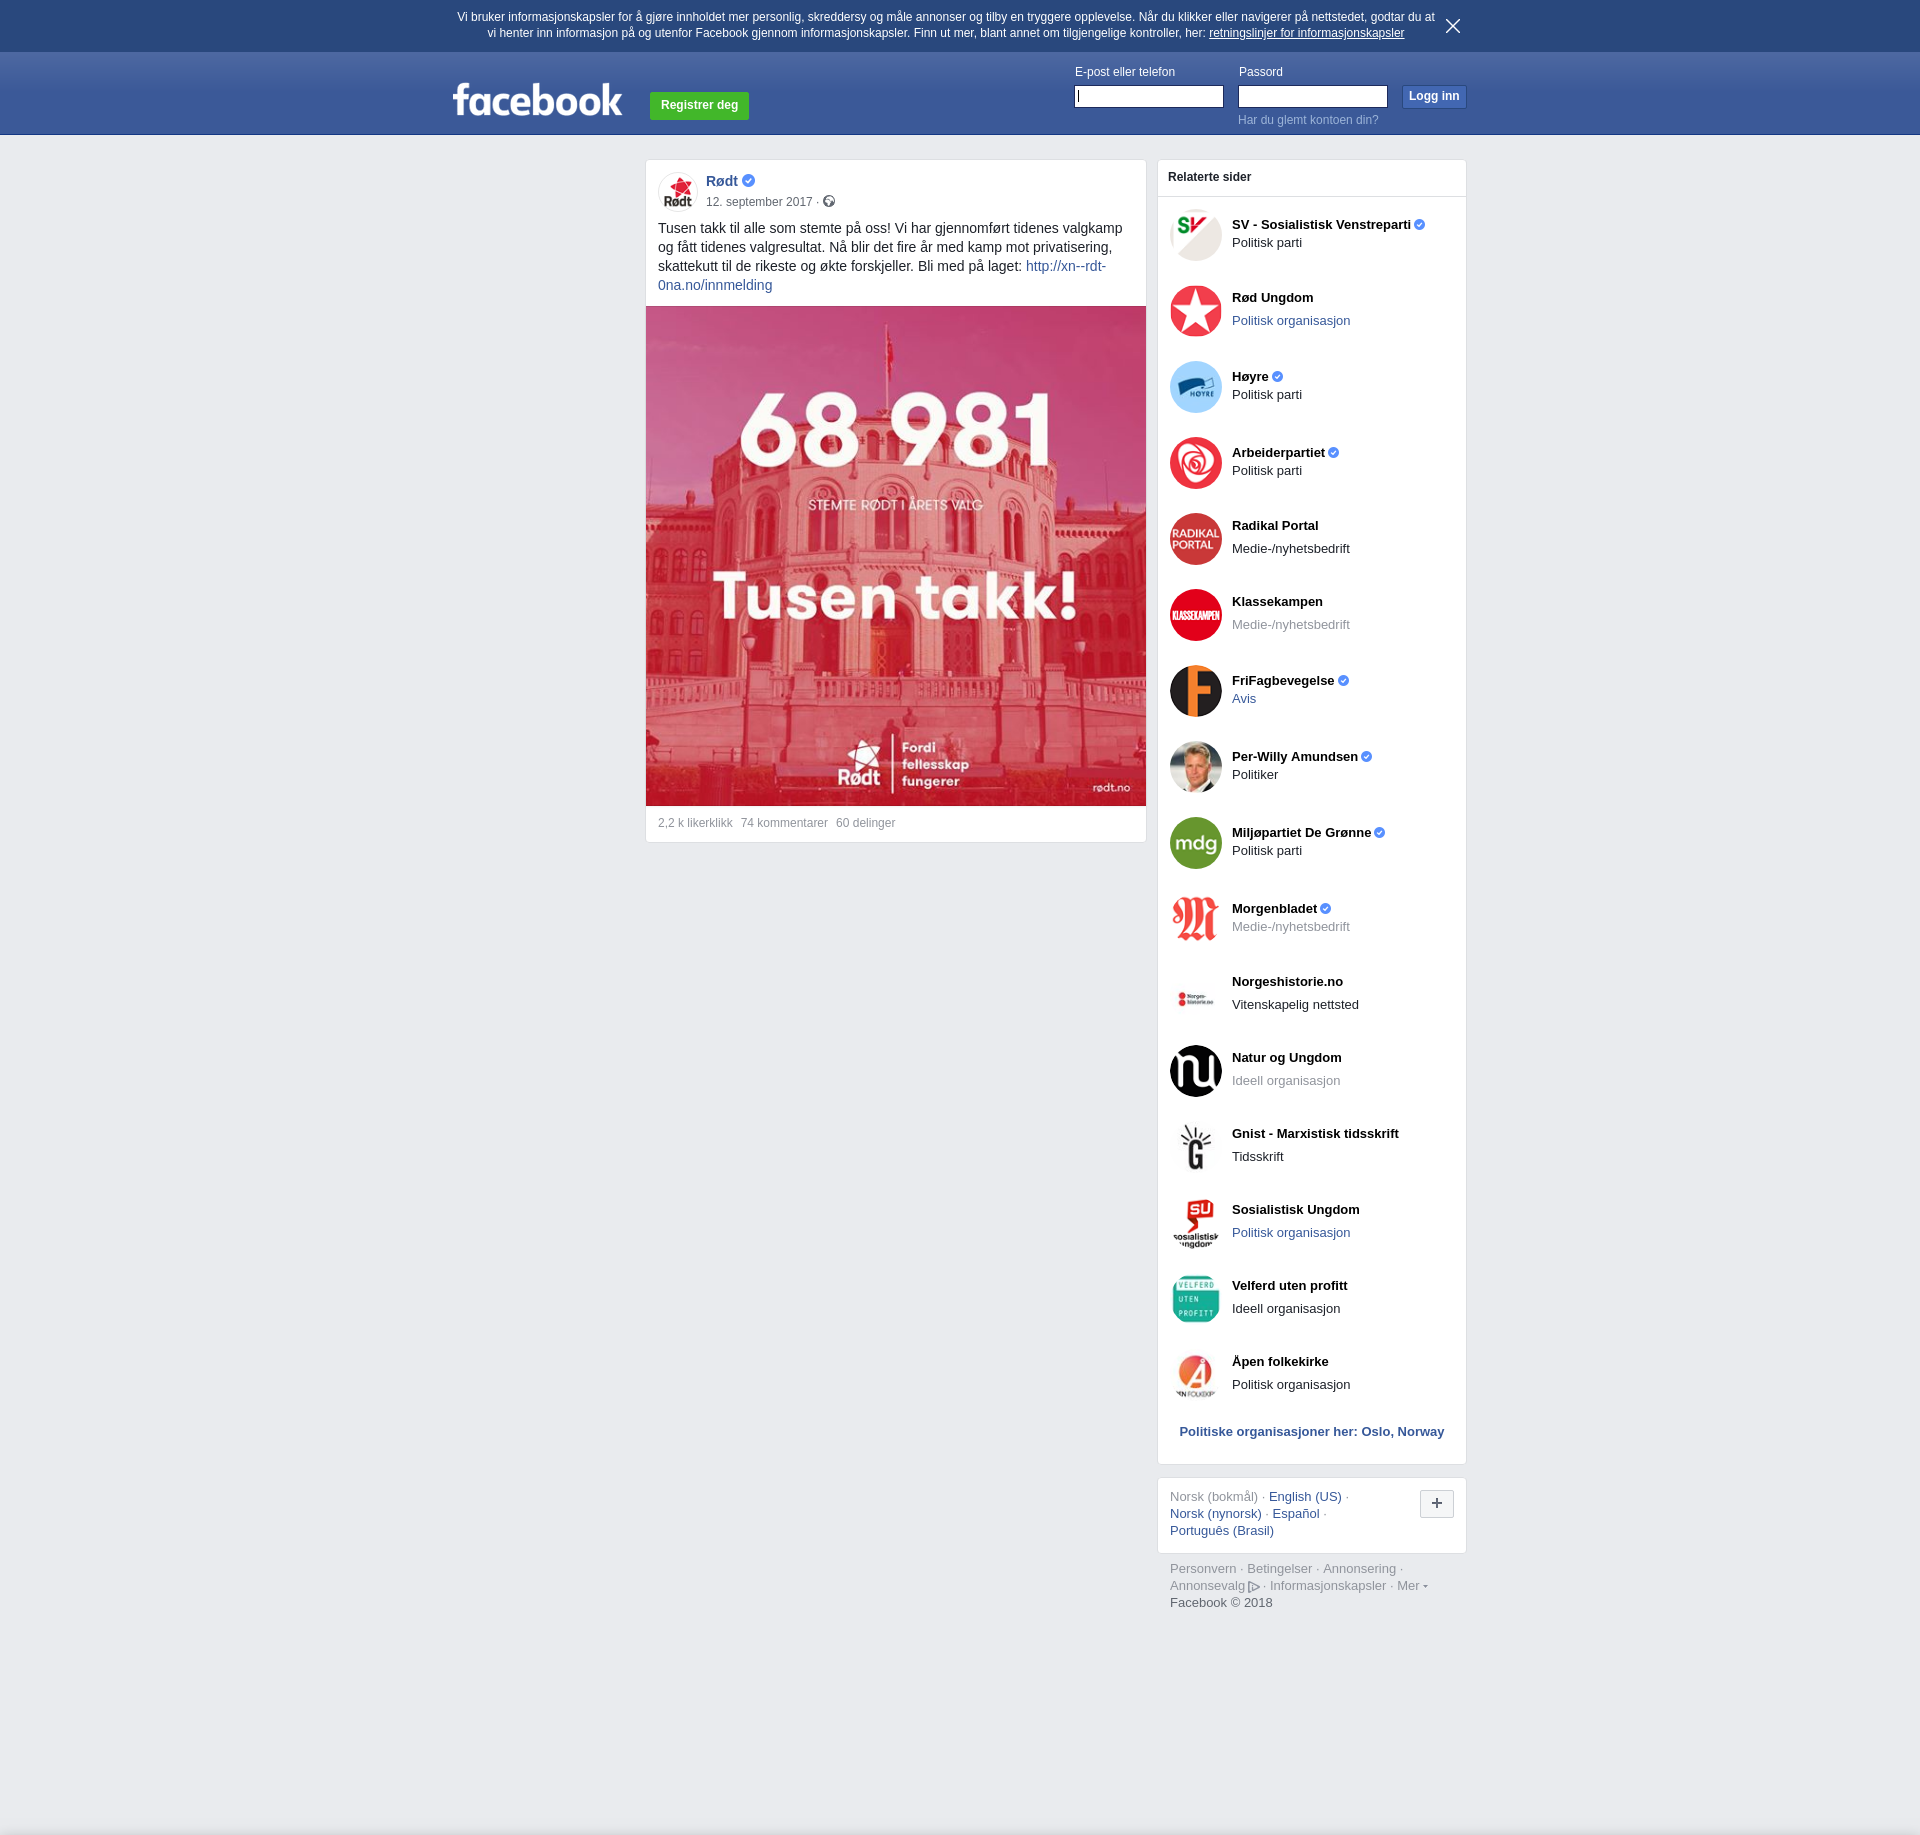Open Per-Willy Amundsen's profile photo
Image resolution: width=1920 pixels, height=1835 pixels.
point(1196,767)
